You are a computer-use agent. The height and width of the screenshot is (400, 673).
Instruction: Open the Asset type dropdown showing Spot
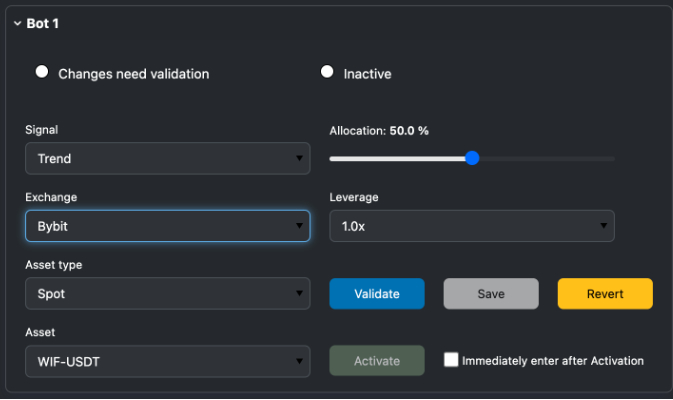tap(167, 294)
